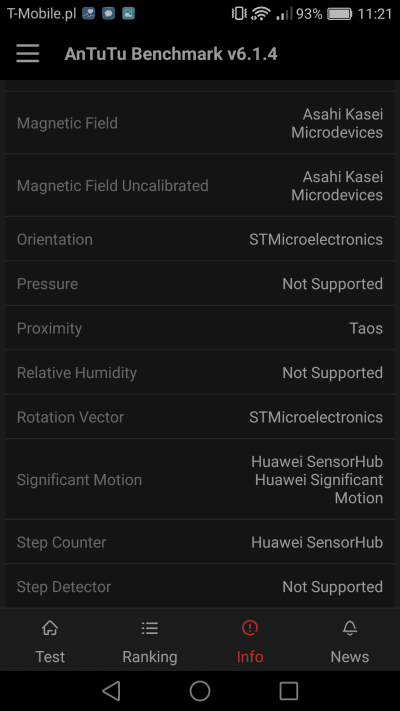Select the Magnetic Field sensor row
Screen dimensions: 400x711
coord(200,123)
